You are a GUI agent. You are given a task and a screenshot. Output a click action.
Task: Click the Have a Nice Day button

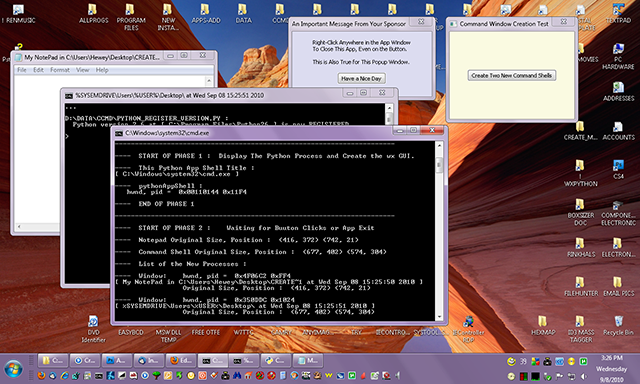pos(362,78)
